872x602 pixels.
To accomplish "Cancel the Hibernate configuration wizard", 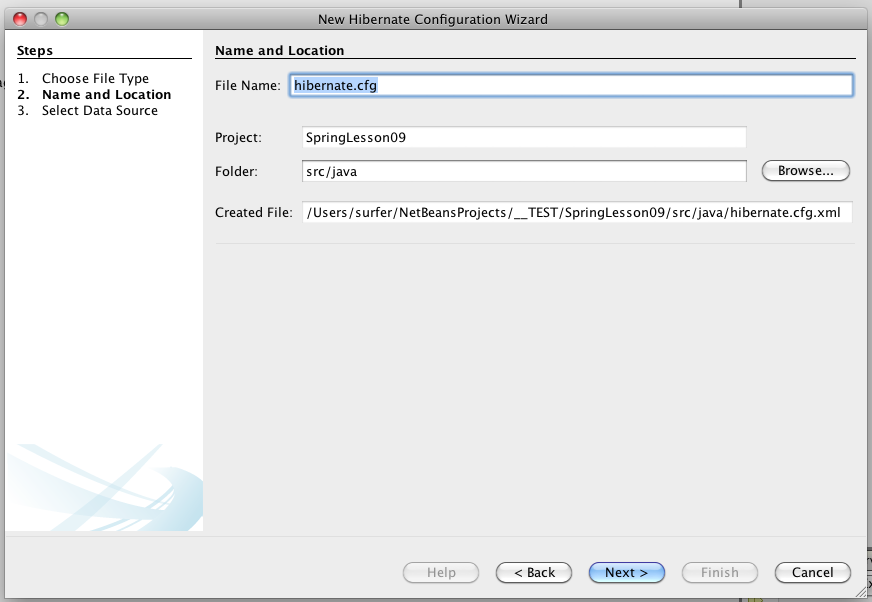I will pyautogui.click(x=812, y=573).
